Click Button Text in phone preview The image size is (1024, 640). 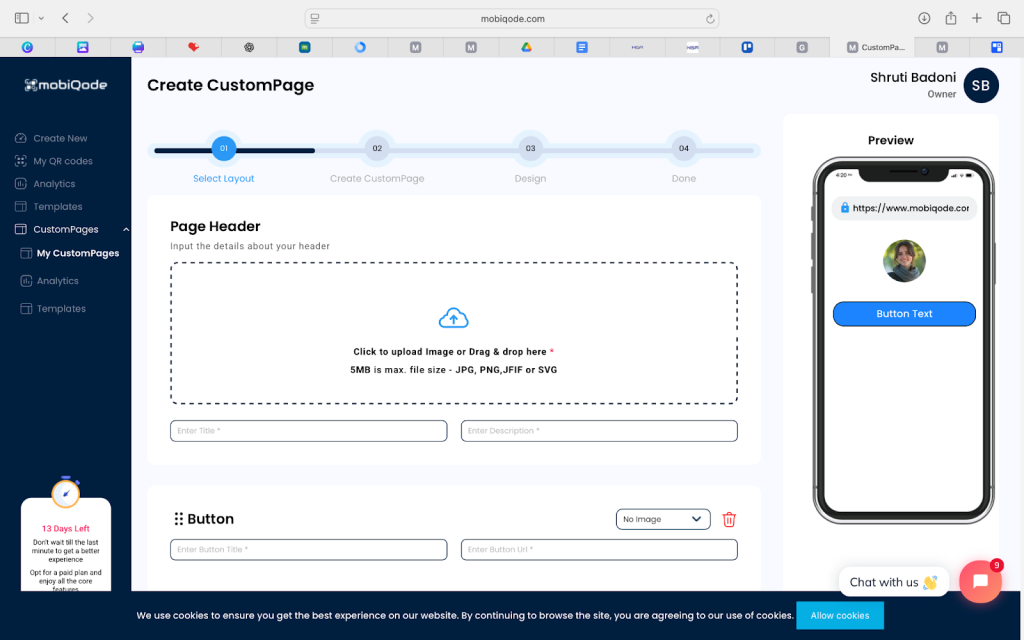coord(903,314)
